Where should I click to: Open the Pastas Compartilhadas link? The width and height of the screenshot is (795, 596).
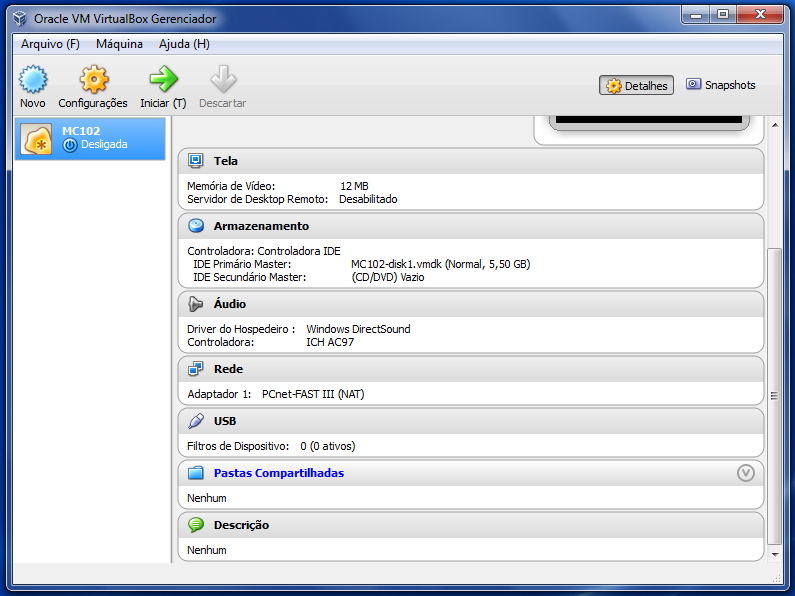pyautogui.click(x=279, y=473)
